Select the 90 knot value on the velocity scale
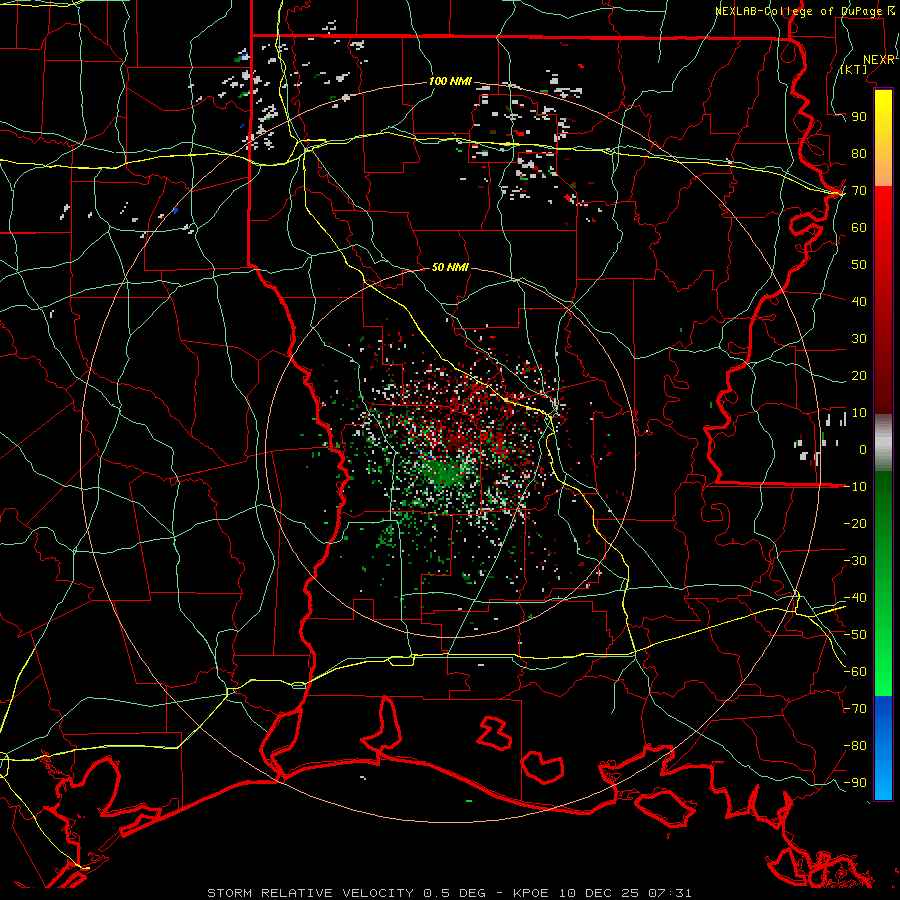900x900 pixels. 859,117
